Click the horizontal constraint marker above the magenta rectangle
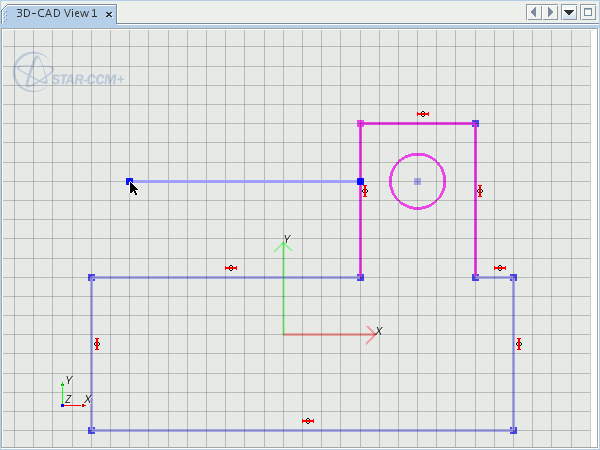Viewport: 600px width, 450px height. coord(423,114)
